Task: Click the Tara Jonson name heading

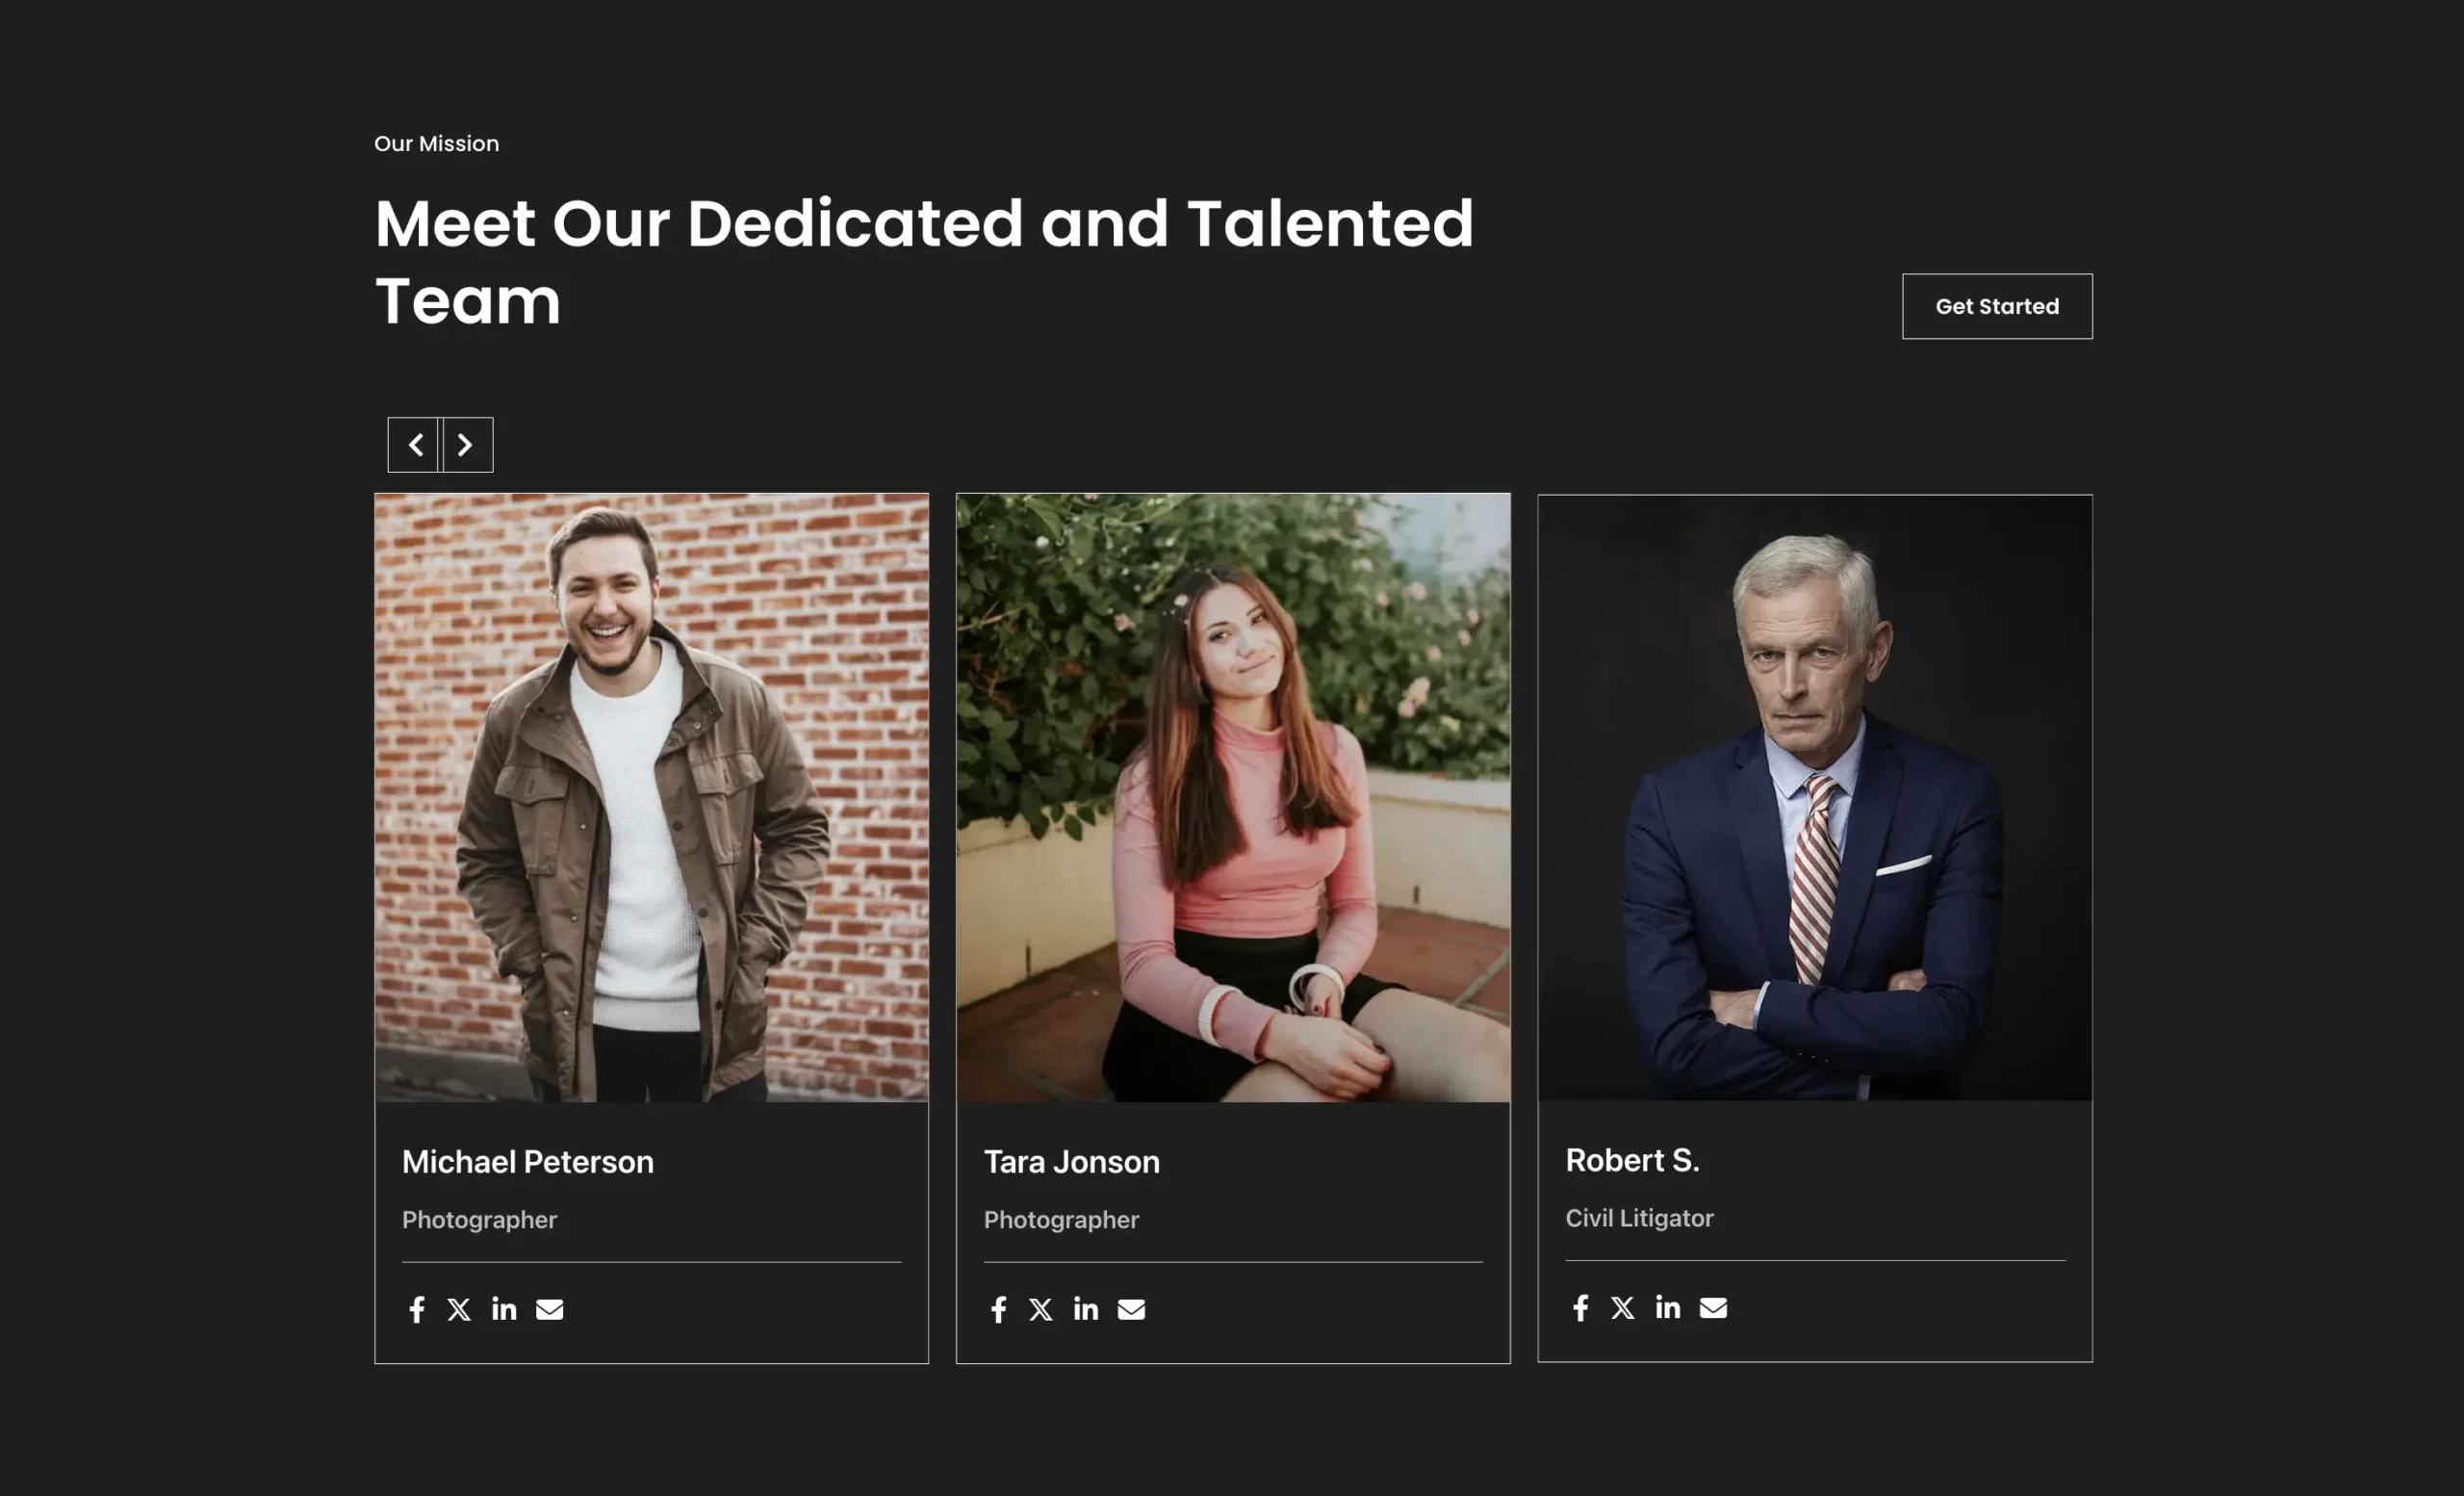Action: pyautogui.click(x=1071, y=1161)
